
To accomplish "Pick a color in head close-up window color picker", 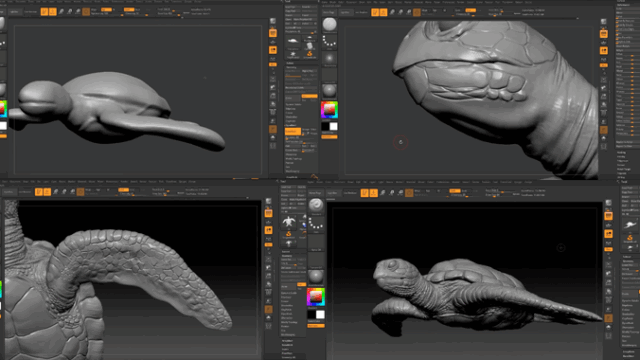I will (329, 110).
